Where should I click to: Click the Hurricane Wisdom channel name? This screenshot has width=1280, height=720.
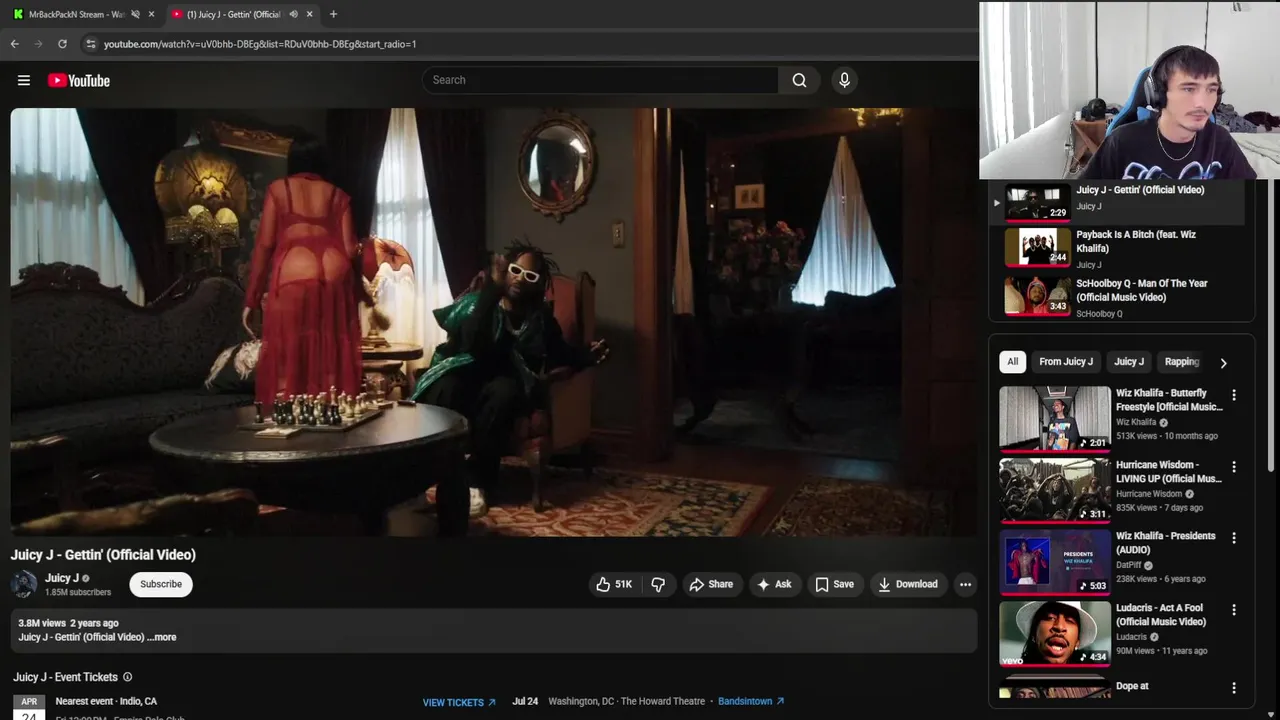pyautogui.click(x=1149, y=494)
